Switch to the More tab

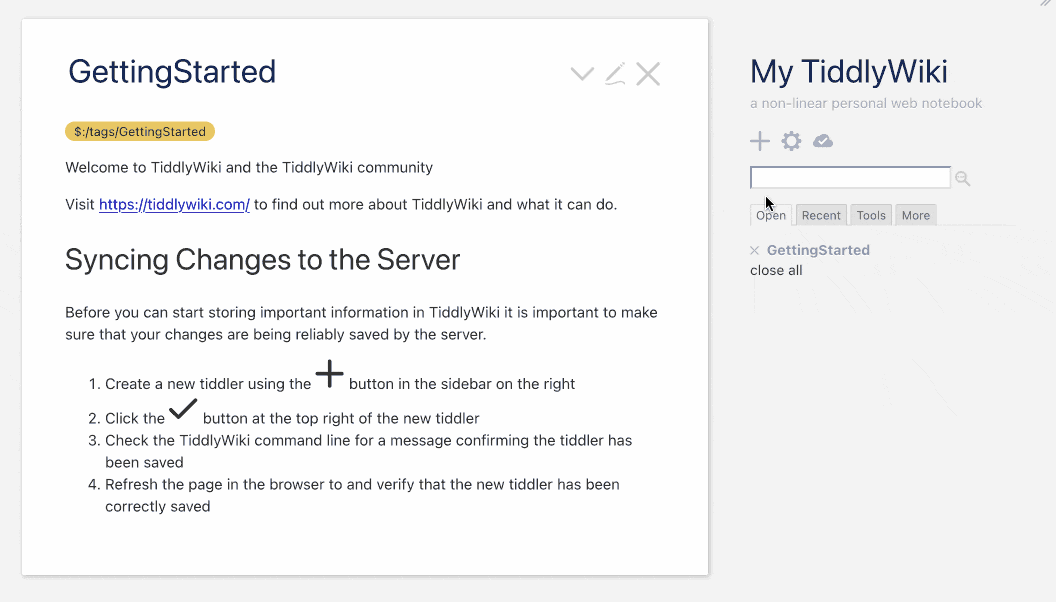pos(916,215)
